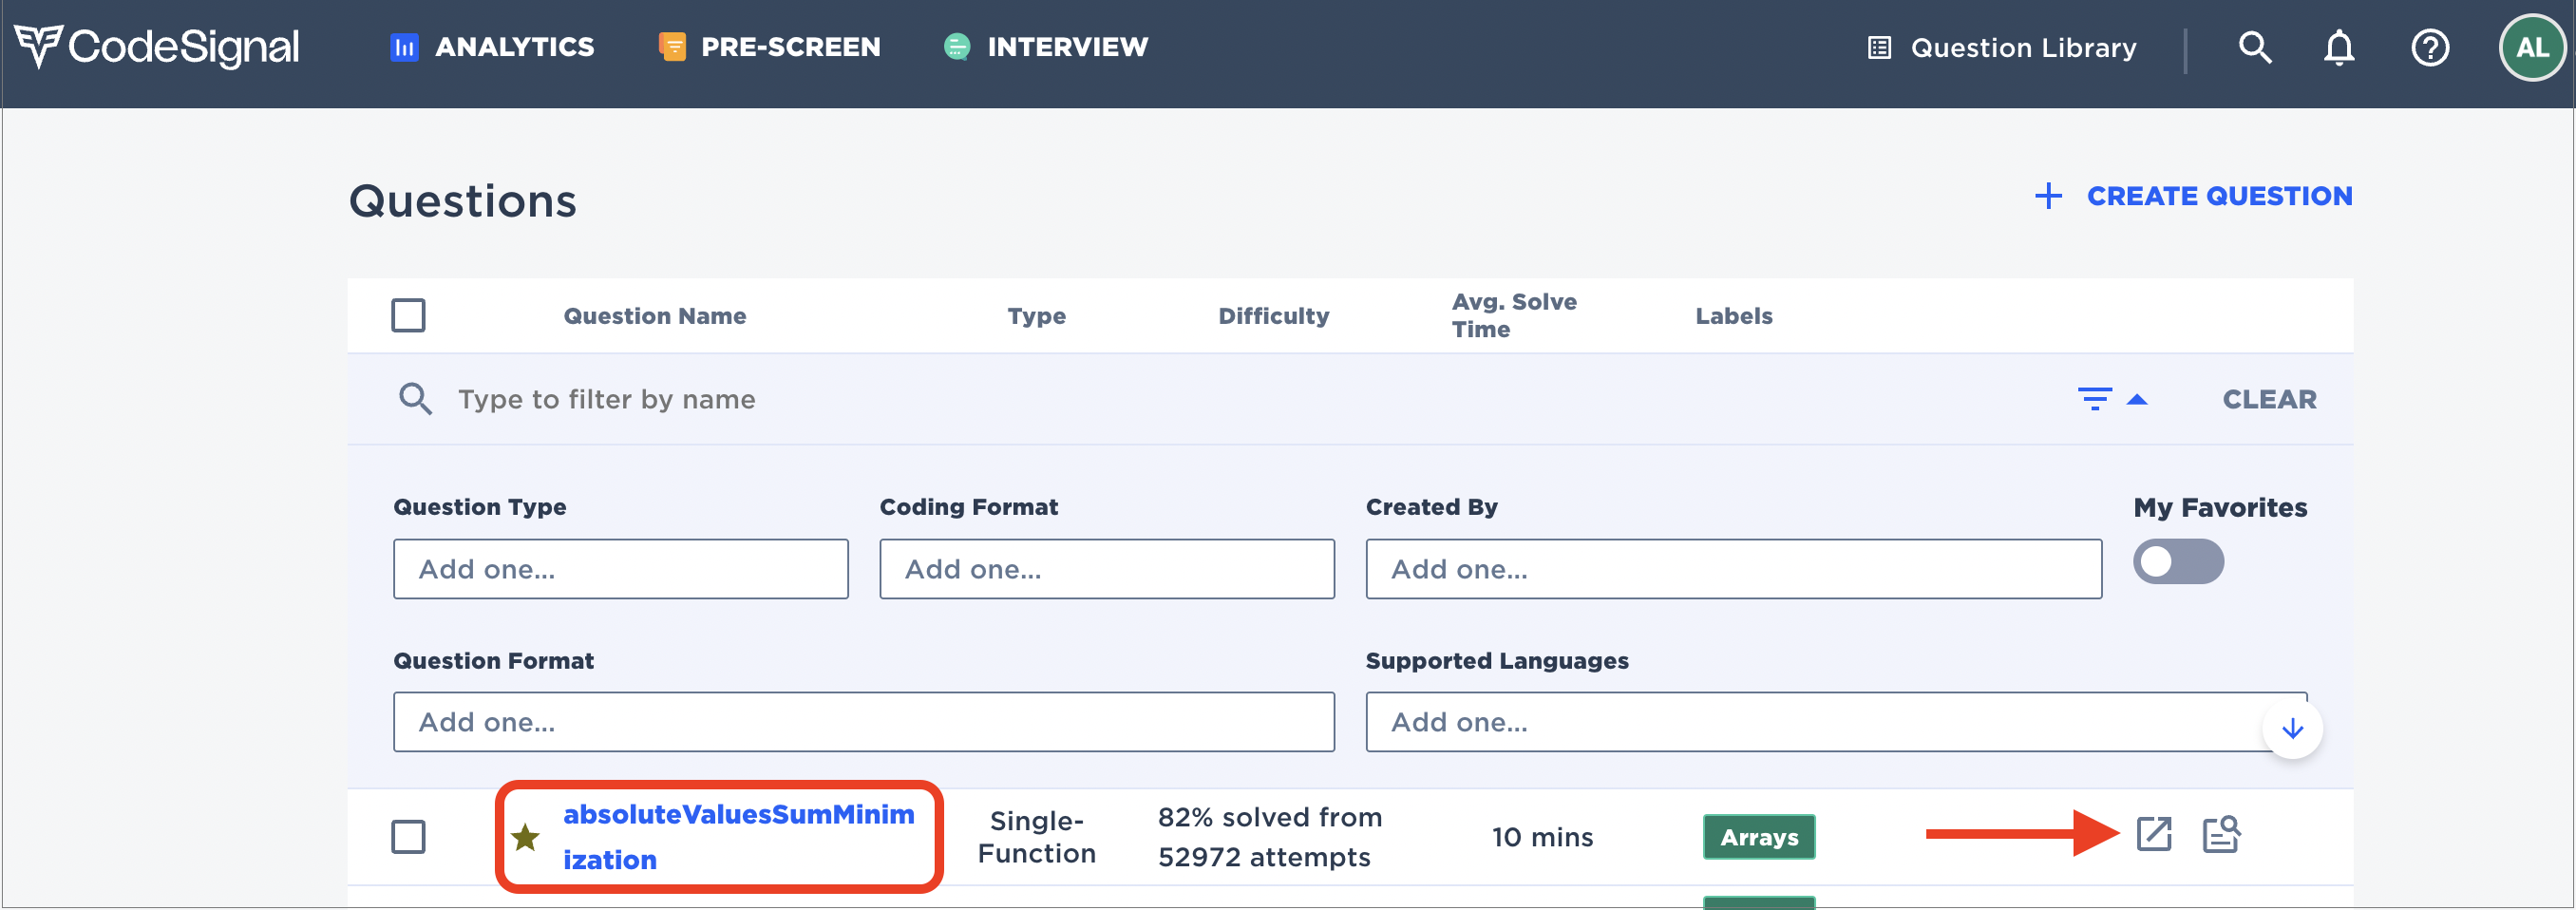Viewport: 2576px width, 910px height.
Task: Open the search icon in the top bar
Action: pos(2255,46)
